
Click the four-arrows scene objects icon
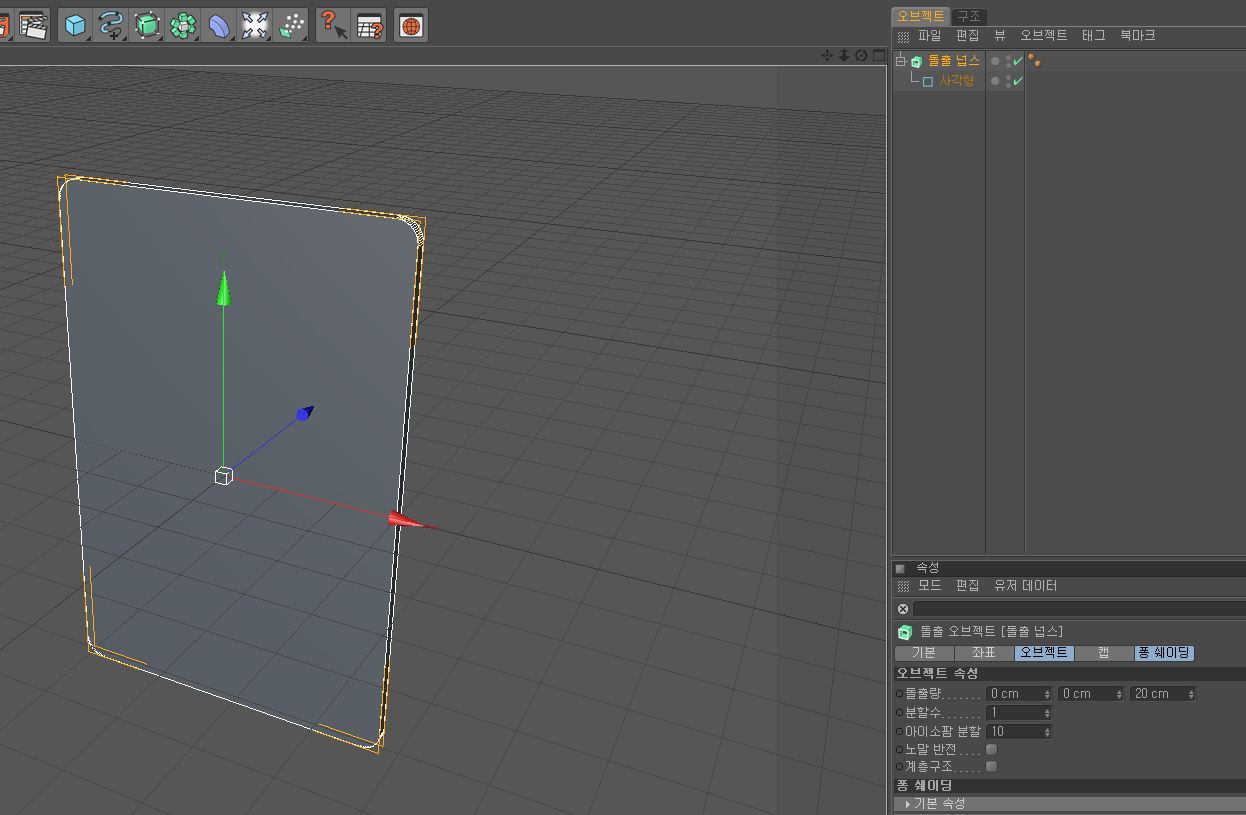[x=255, y=26]
